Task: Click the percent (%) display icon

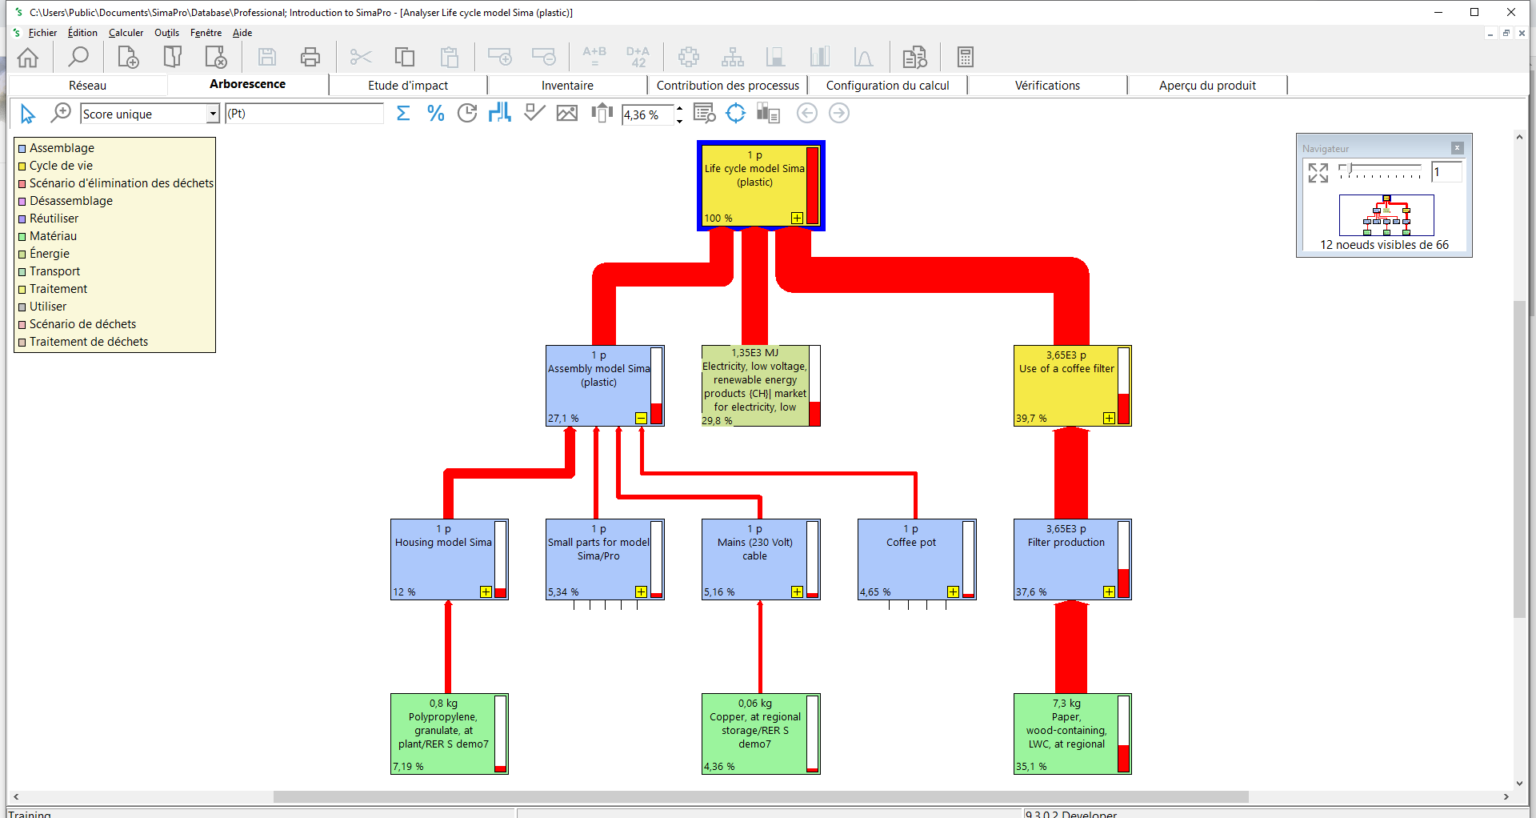Action: (435, 114)
